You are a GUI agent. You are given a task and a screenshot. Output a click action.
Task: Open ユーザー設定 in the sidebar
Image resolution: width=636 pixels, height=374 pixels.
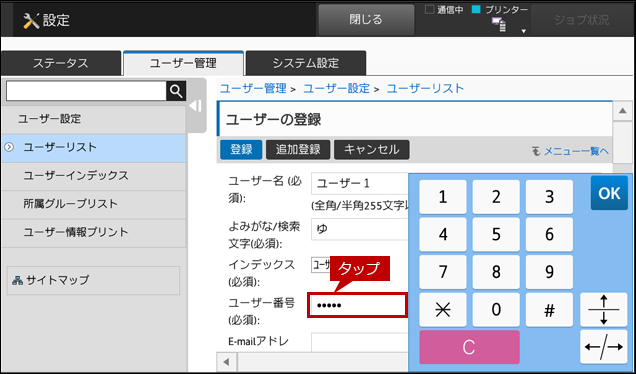pos(94,119)
